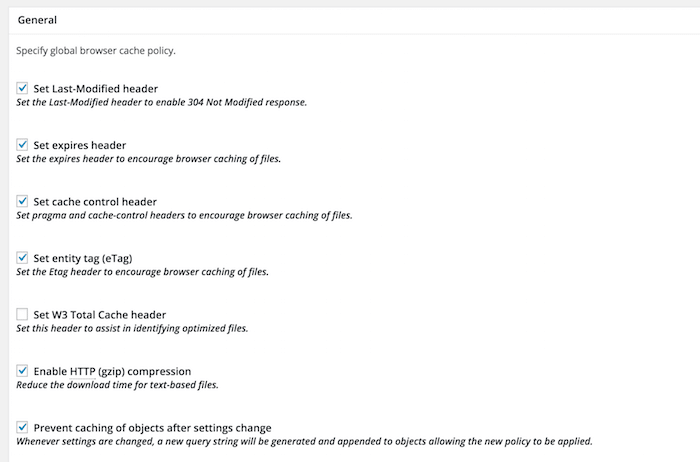The width and height of the screenshot is (700, 462).
Task: Click the 304 Not Modified description line
Action: (161, 102)
